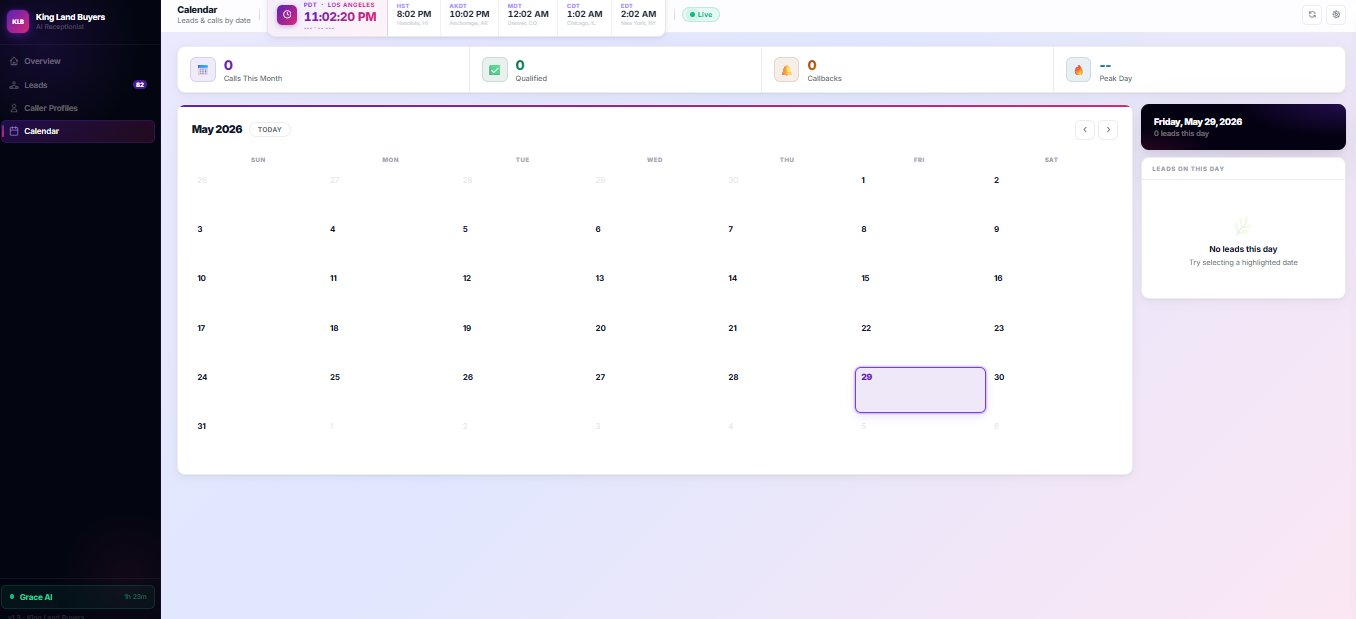Select May 12 on the calendar

click(x=522, y=290)
